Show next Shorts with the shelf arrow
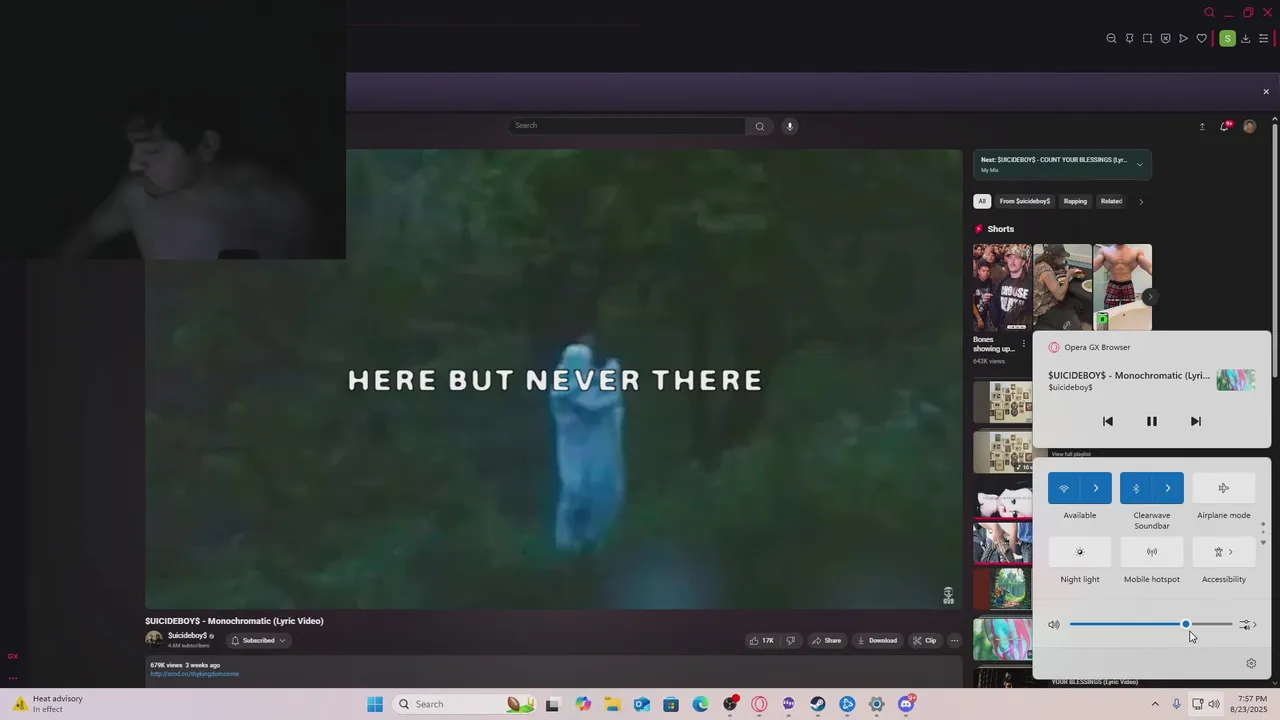The width and height of the screenshot is (1280, 720). (x=1150, y=297)
